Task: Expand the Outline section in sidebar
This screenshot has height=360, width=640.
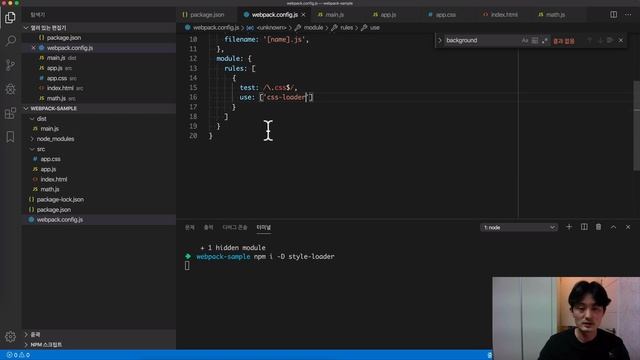Action: [x=26, y=334]
